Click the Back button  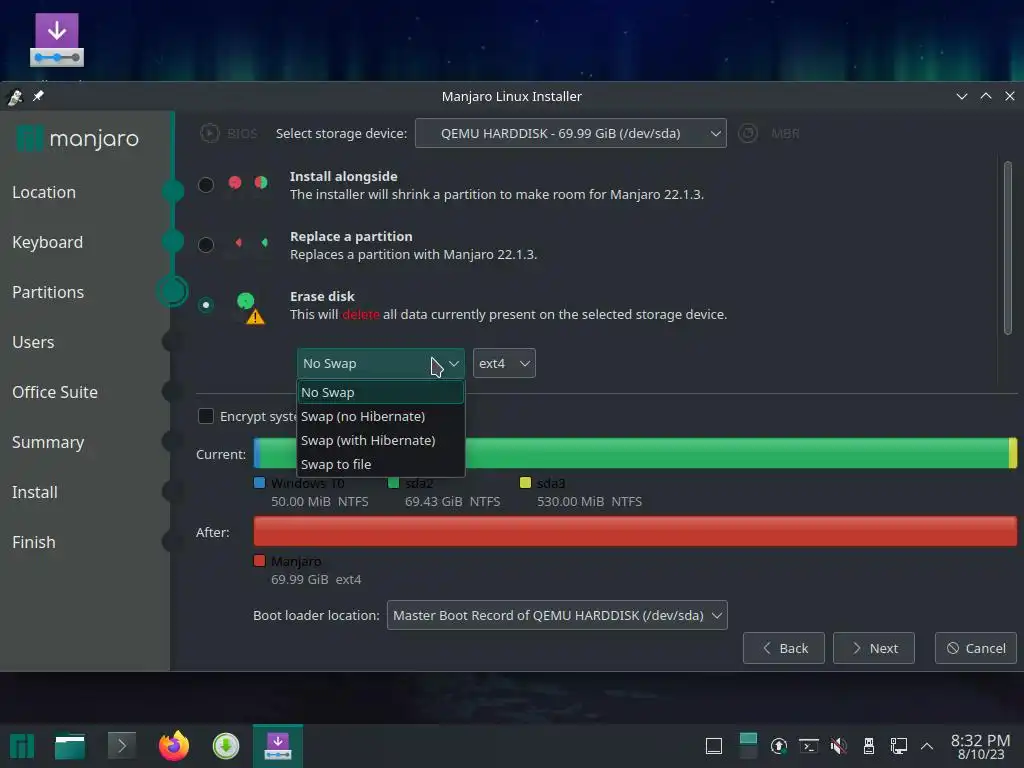[784, 648]
